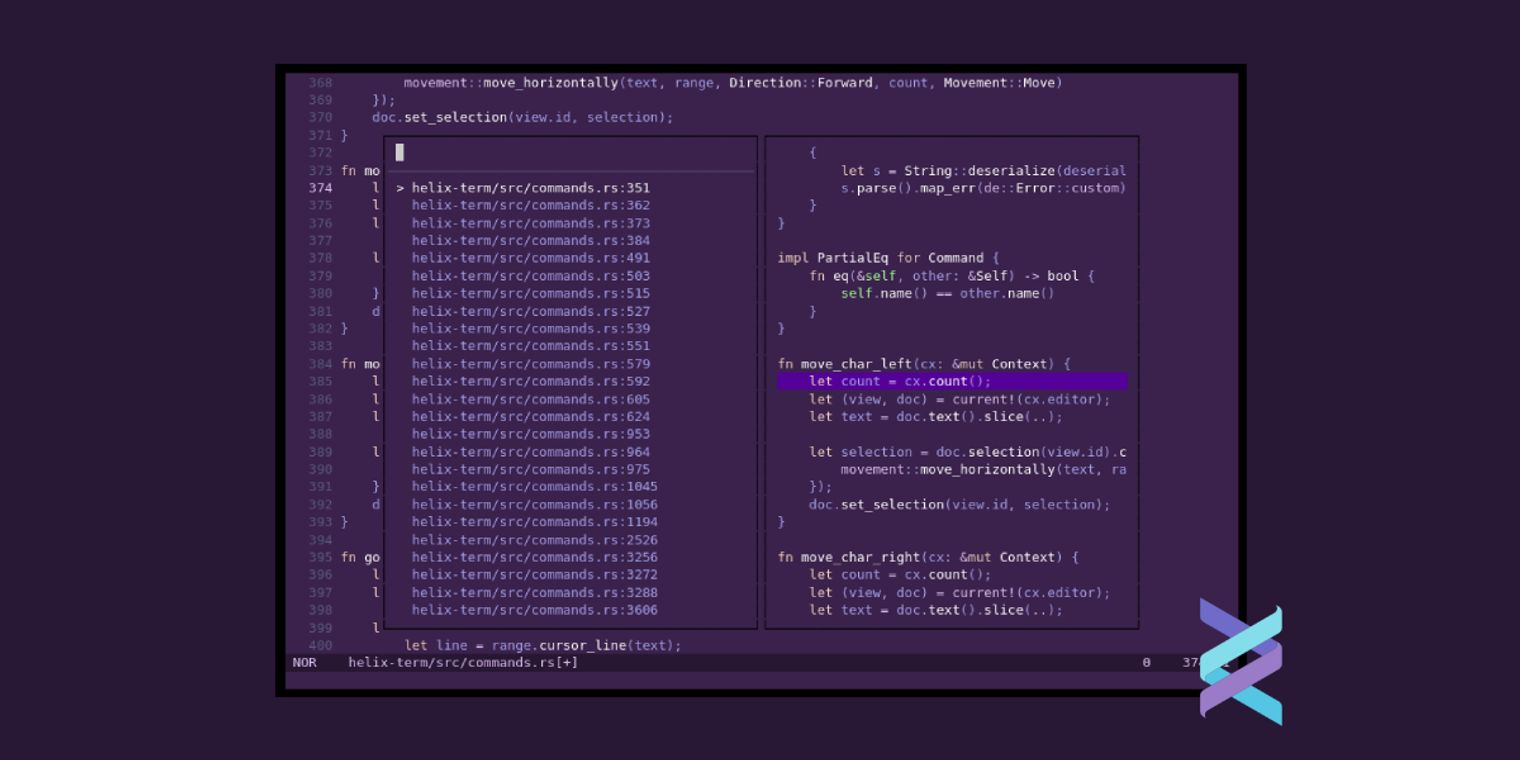This screenshot has height=760, width=1520.
Task: Select the commands.rs:3606 result
Action: [x=535, y=610]
